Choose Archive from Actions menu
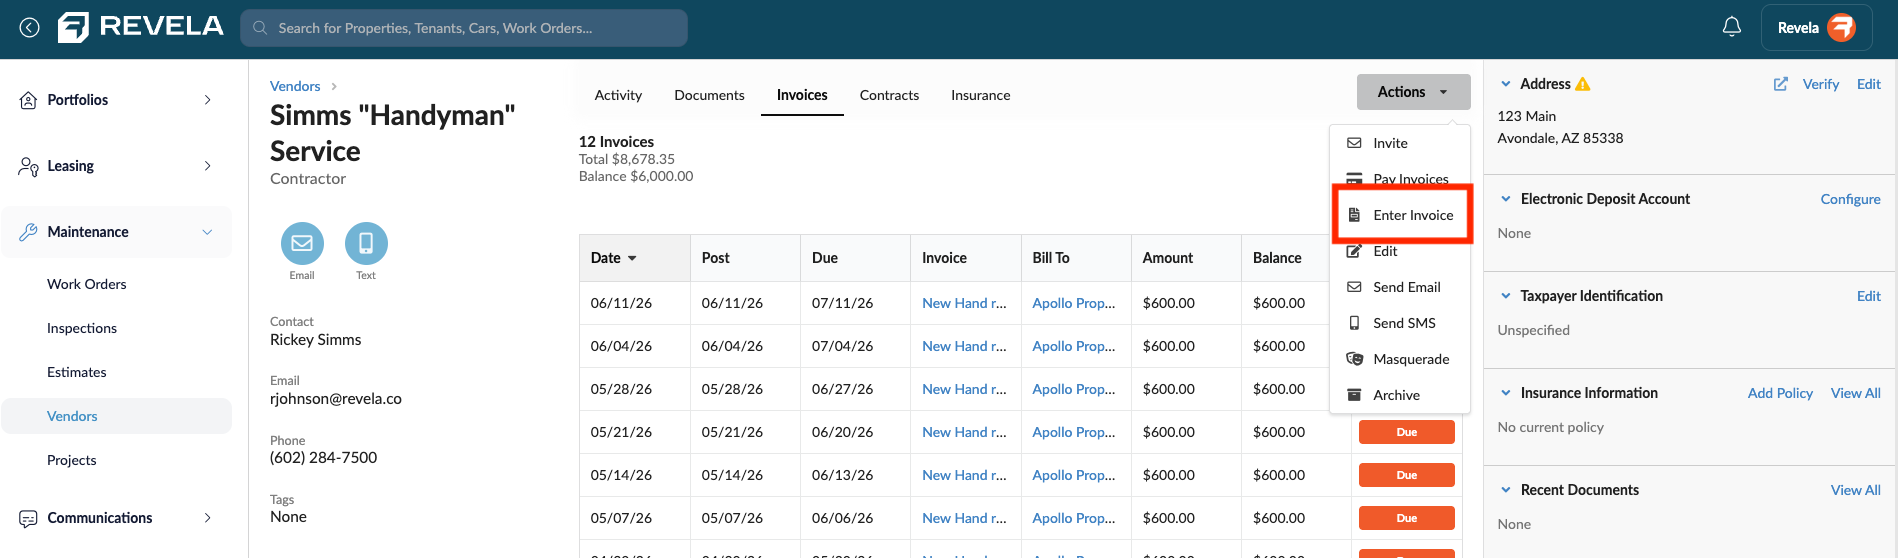The width and height of the screenshot is (1898, 558). click(x=1400, y=395)
